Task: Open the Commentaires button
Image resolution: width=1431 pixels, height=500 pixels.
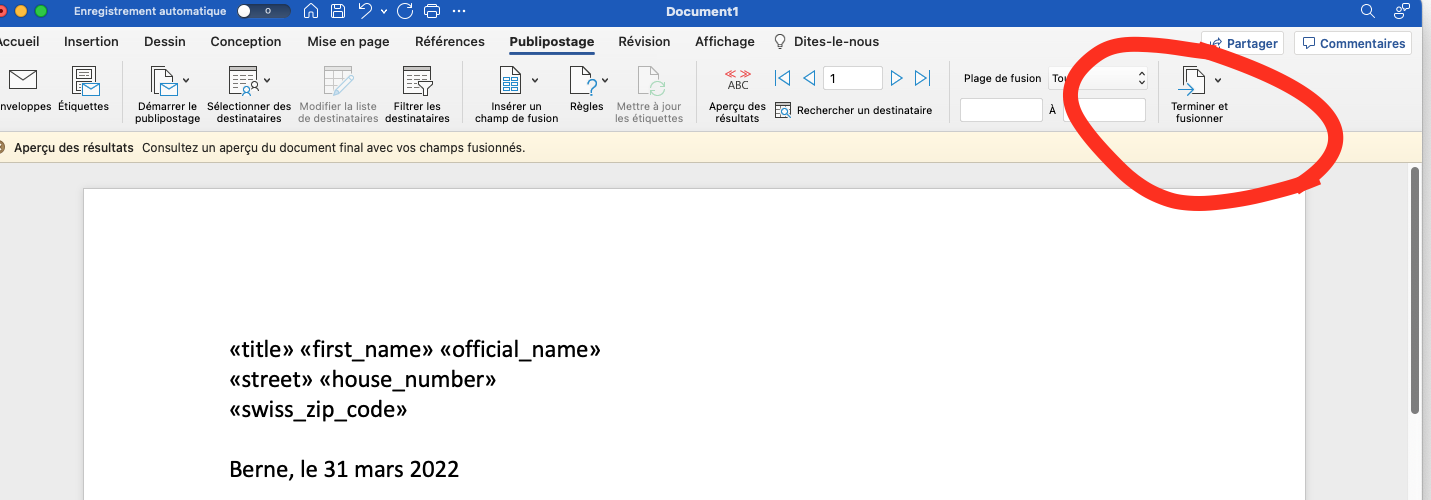Action: (1352, 43)
